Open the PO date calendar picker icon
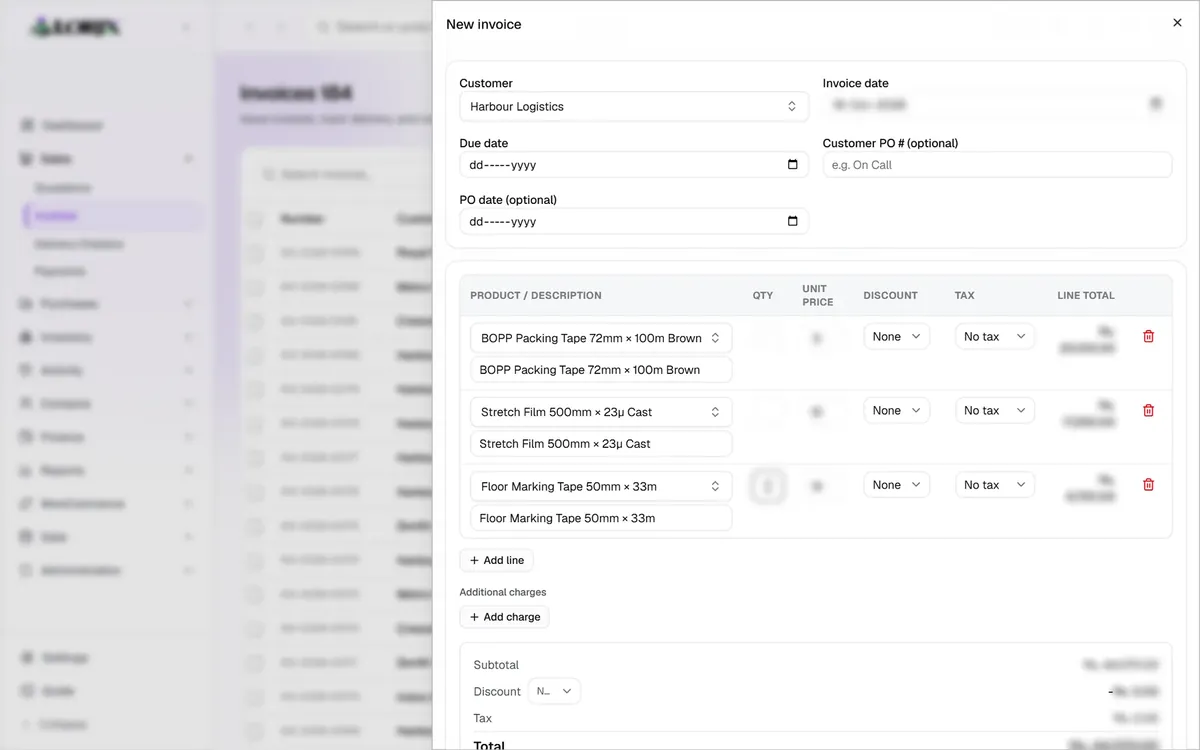This screenshot has width=1200, height=750. [793, 221]
